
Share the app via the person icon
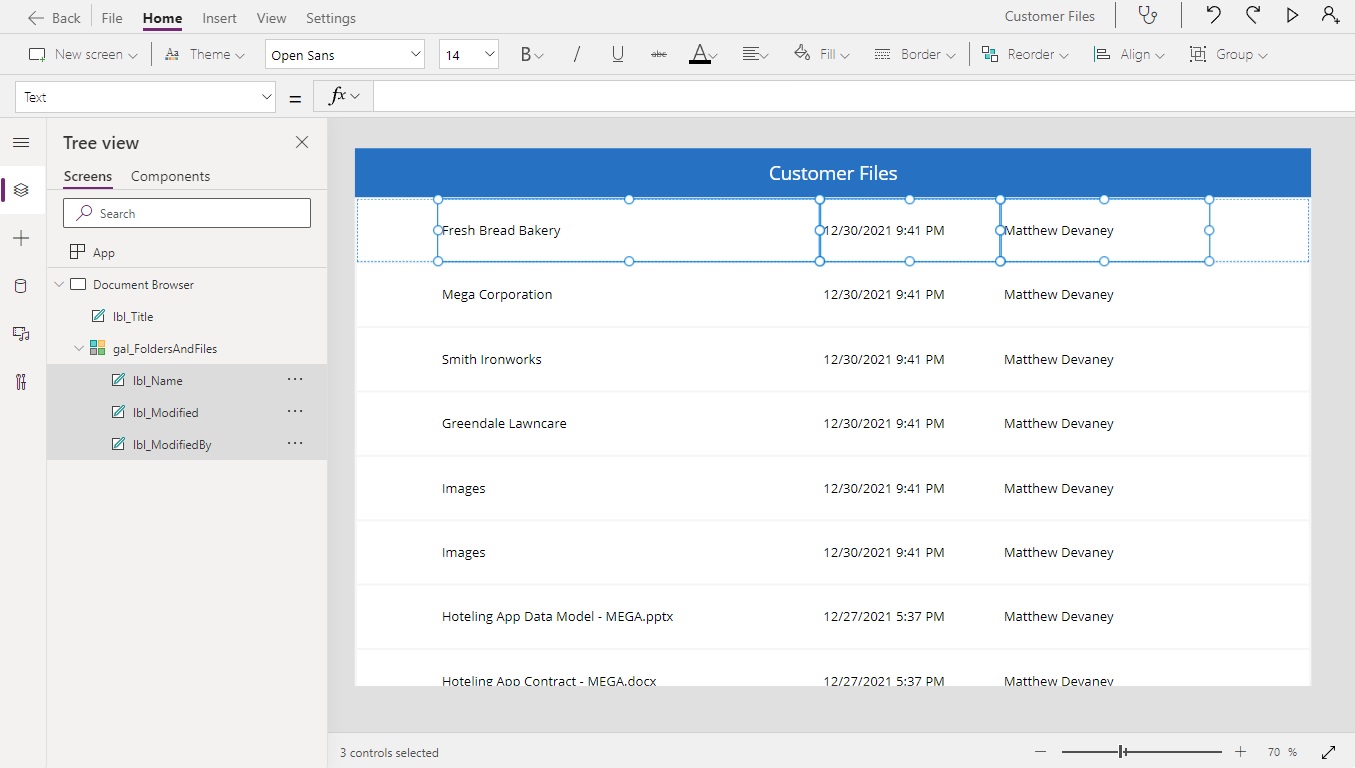[x=1330, y=15]
